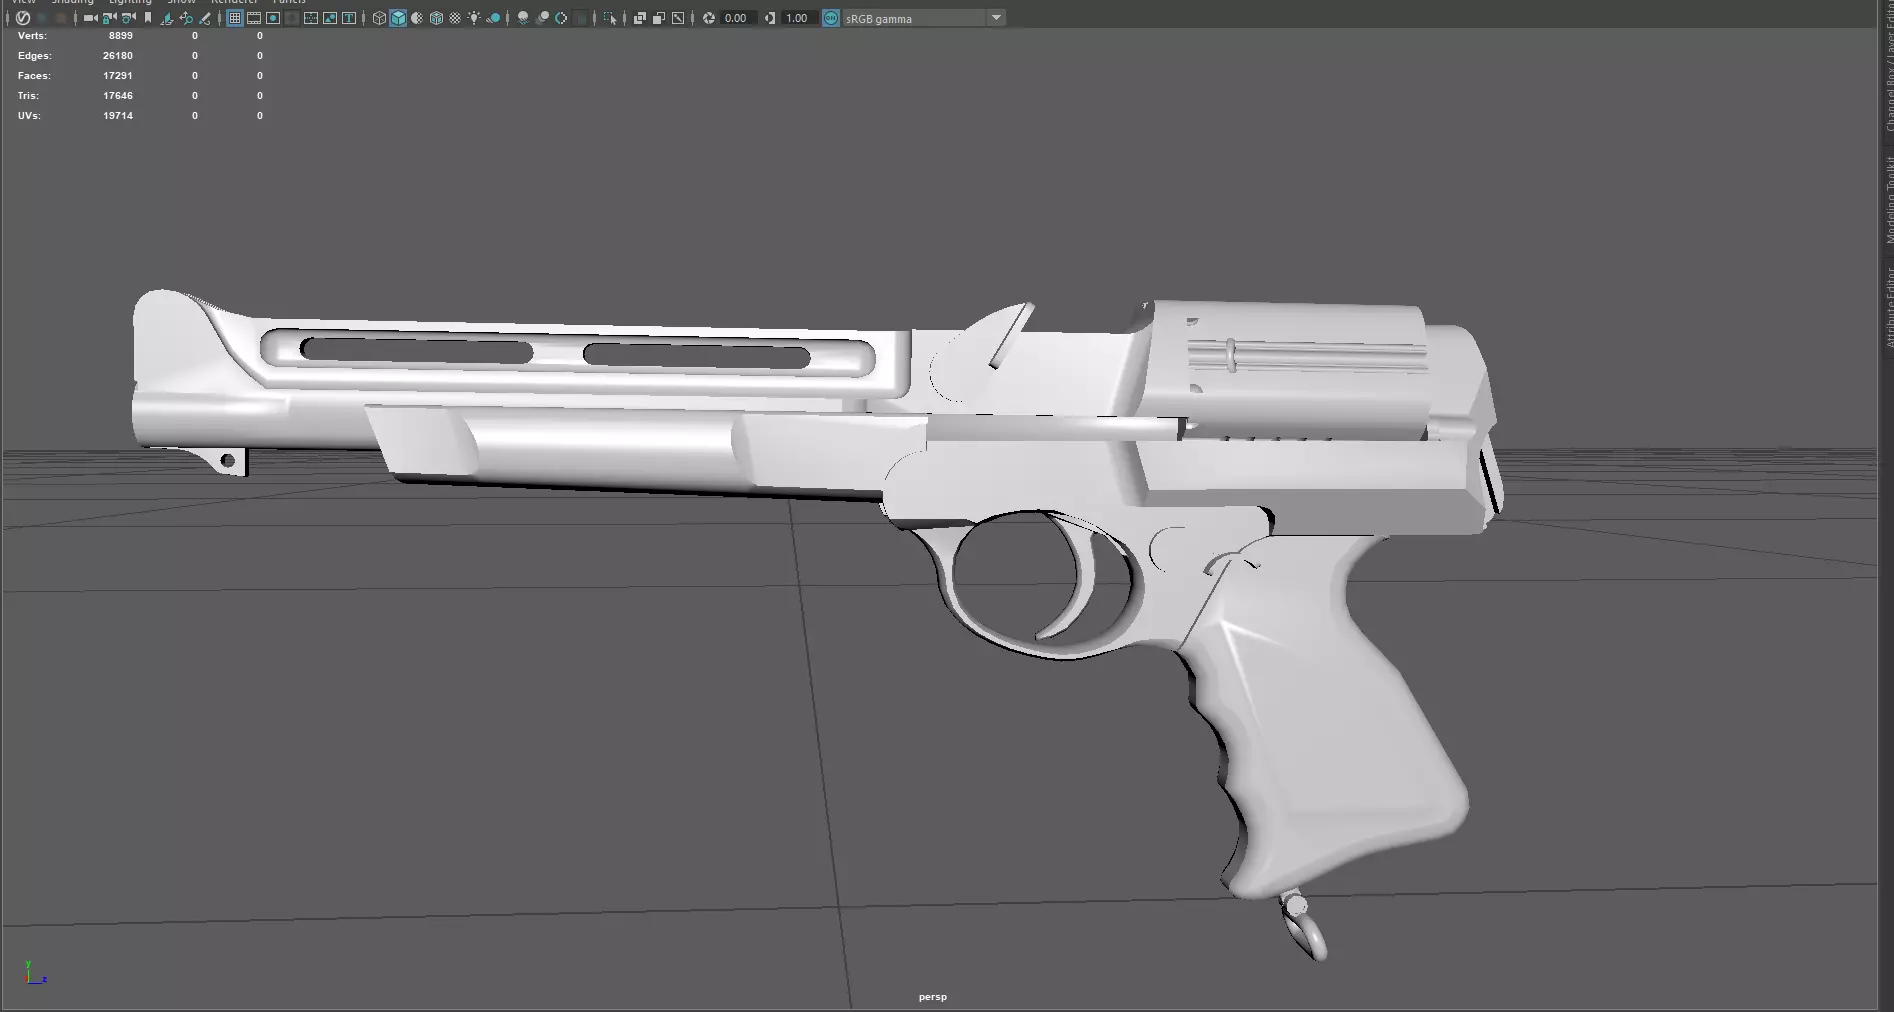The height and width of the screenshot is (1012, 1894).
Task: Click the V-Ray logo icon in panel toolbar
Action: 23,18
